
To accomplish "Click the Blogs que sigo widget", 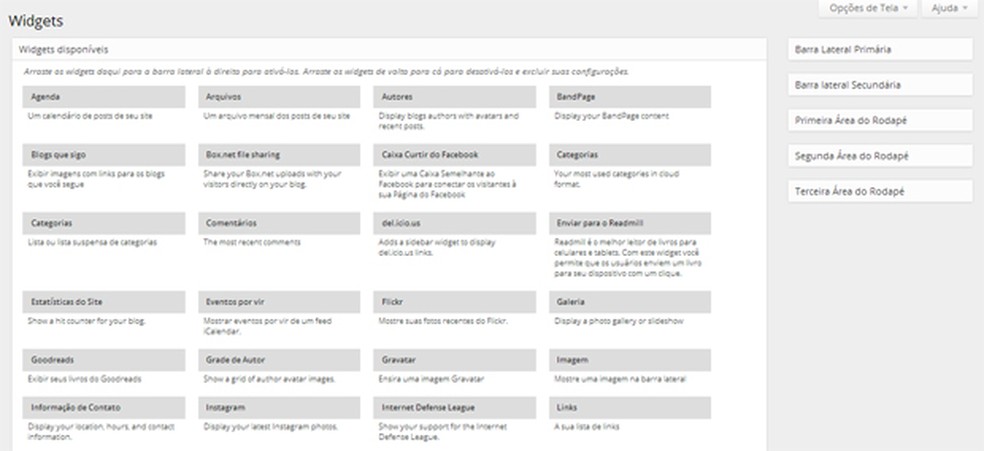I will [x=104, y=155].
